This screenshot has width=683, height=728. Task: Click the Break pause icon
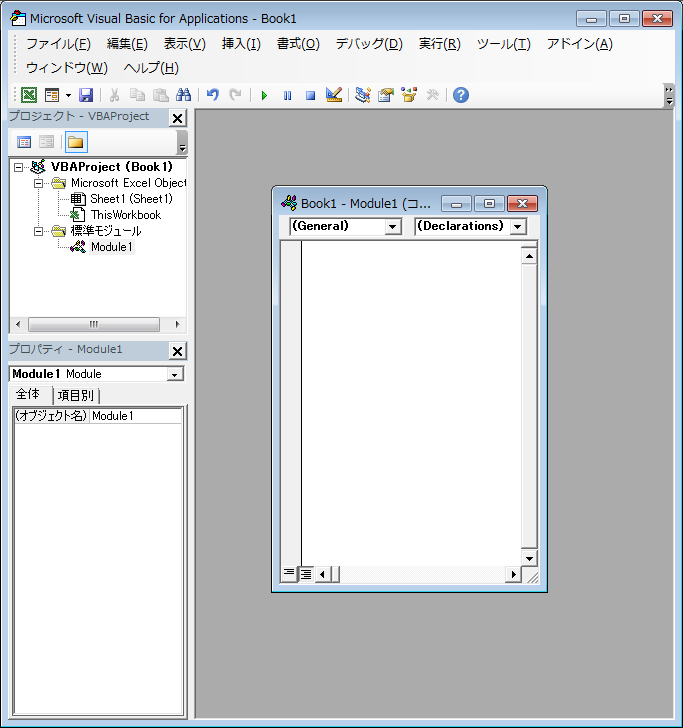(x=287, y=95)
